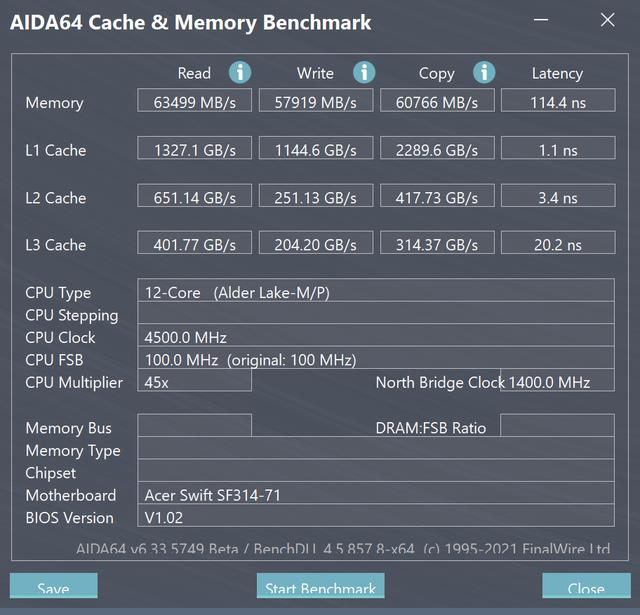Select the L2 Cache Write 251.13 GB/s cell
Image resolution: width=640 pixels, height=615 pixels.
point(317,198)
